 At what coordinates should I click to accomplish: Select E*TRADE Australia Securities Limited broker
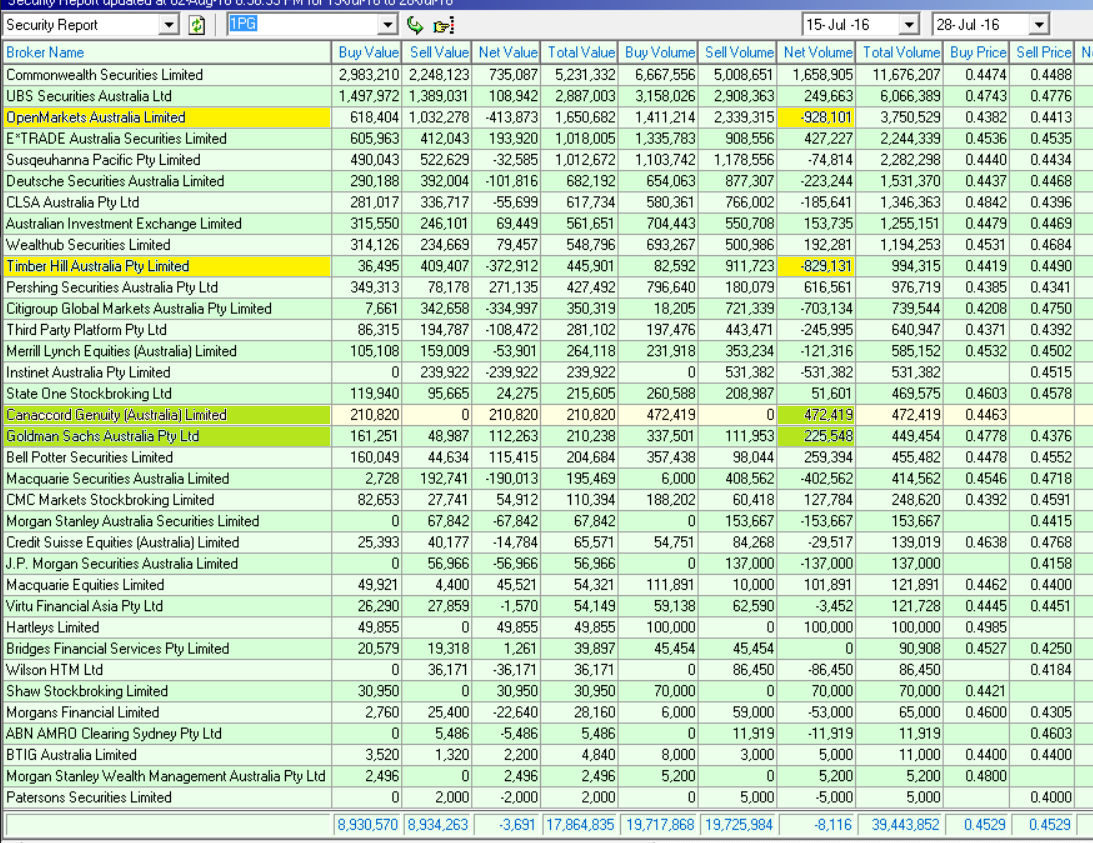(x=116, y=139)
